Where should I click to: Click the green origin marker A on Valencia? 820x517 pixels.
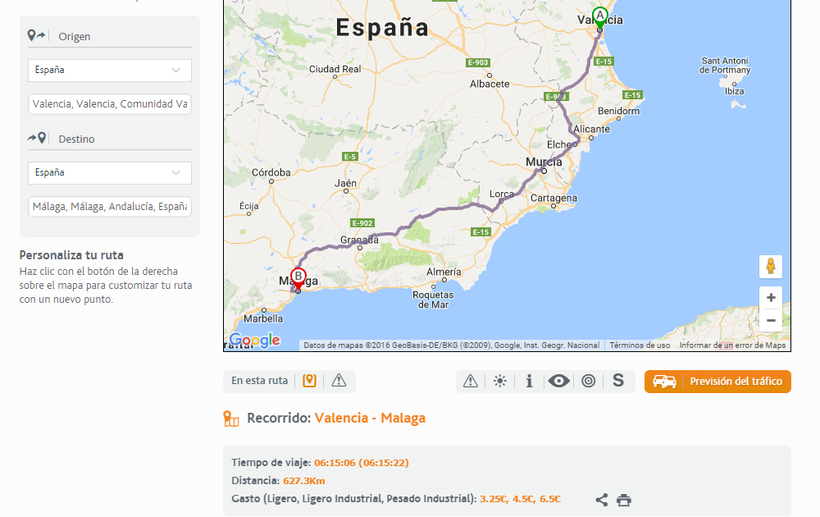pos(600,16)
